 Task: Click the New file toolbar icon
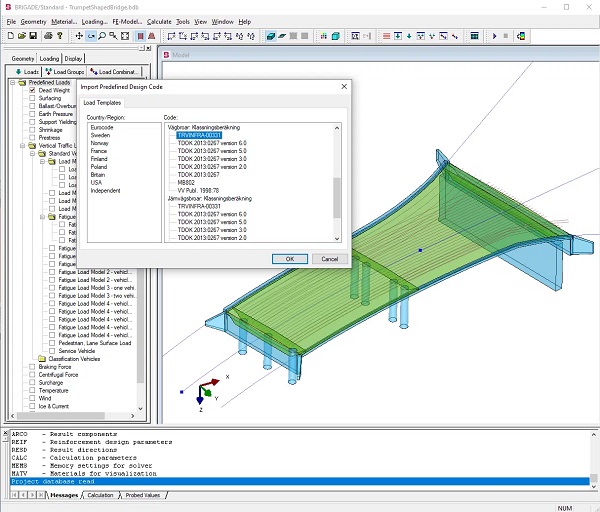click(x=9, y=36)
